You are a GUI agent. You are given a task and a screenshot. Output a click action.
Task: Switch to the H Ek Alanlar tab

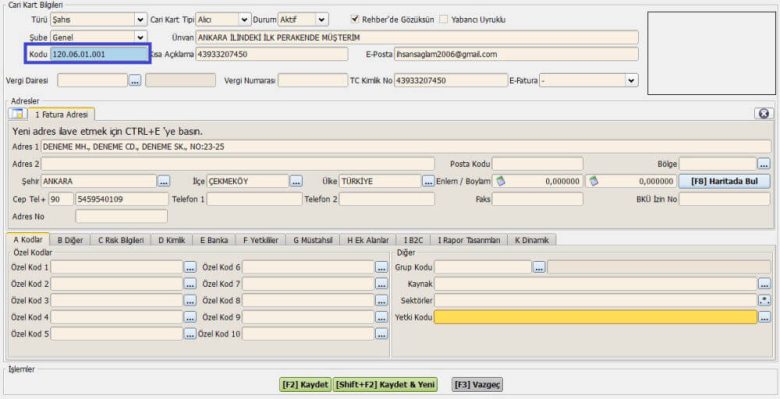pos(368,240)
